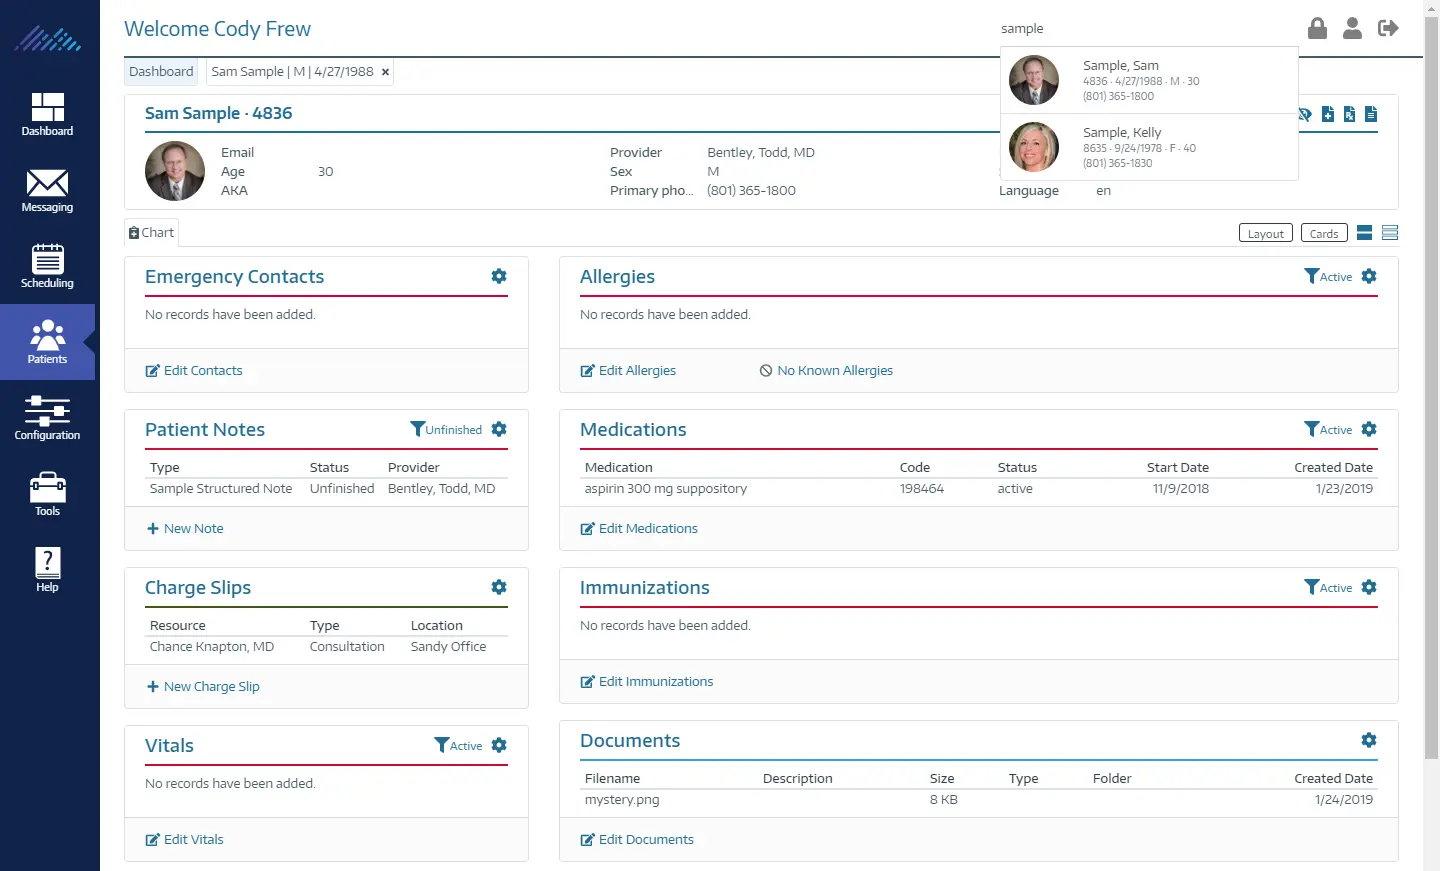Toggle the Unfinished filter on Patient Notes
The width and height of the screenshot is (1440, 871).
[x=447, y=429]
